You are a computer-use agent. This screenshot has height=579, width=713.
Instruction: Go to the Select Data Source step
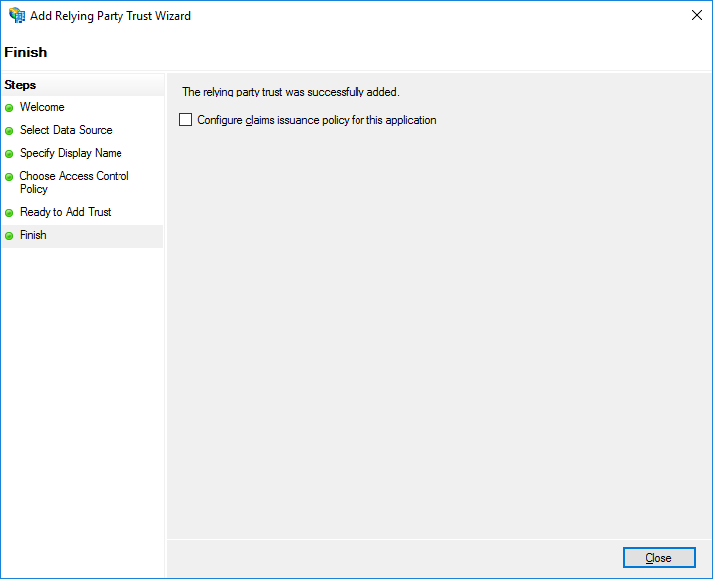click(x=66, y=130)
